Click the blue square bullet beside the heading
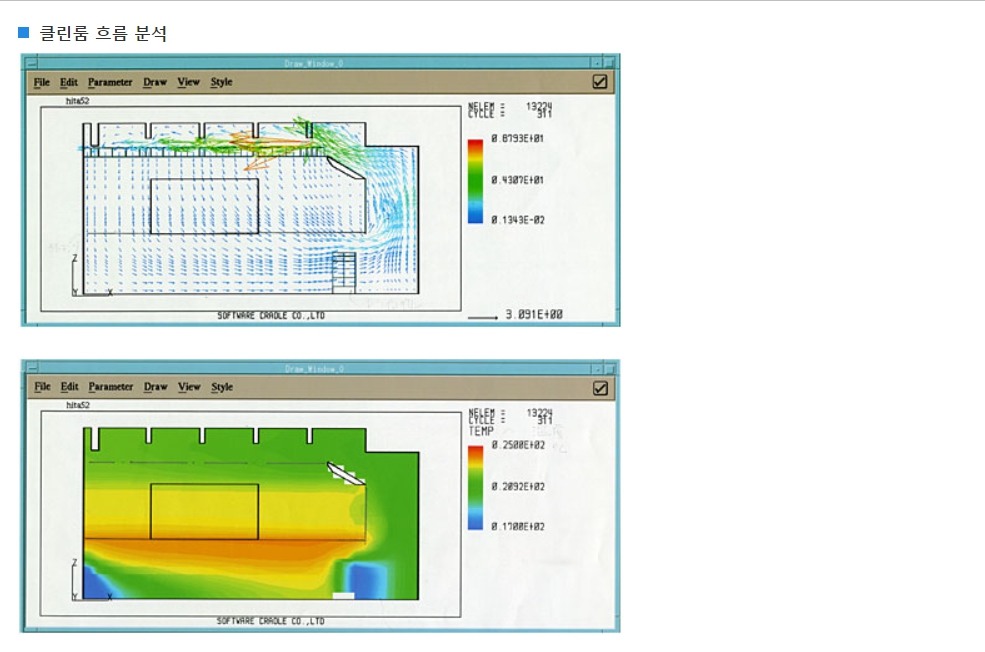Viewport: 985px width, 652px height. coord(25,33)
